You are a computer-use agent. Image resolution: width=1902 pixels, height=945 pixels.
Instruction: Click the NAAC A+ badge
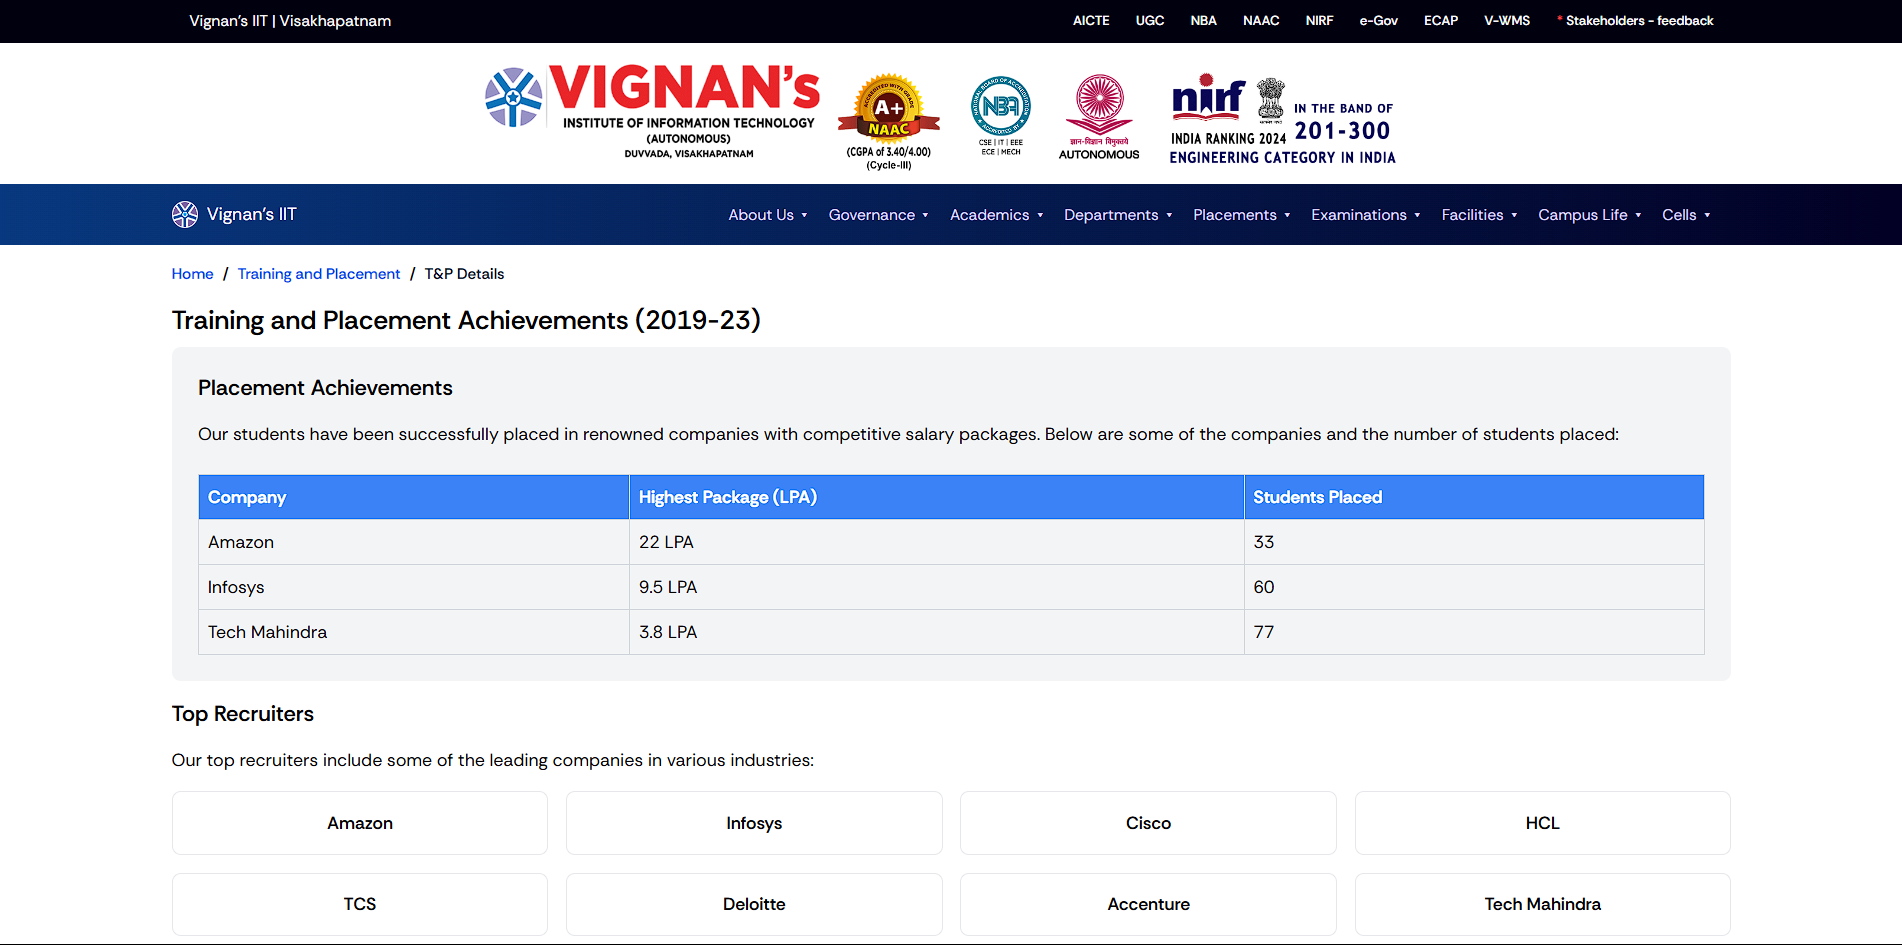tap(889, 121)
